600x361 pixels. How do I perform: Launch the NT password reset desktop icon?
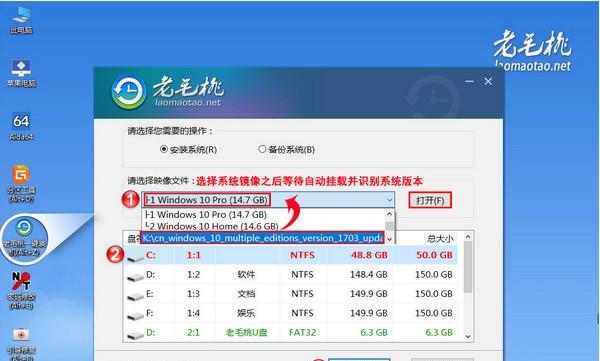[21, 290]
